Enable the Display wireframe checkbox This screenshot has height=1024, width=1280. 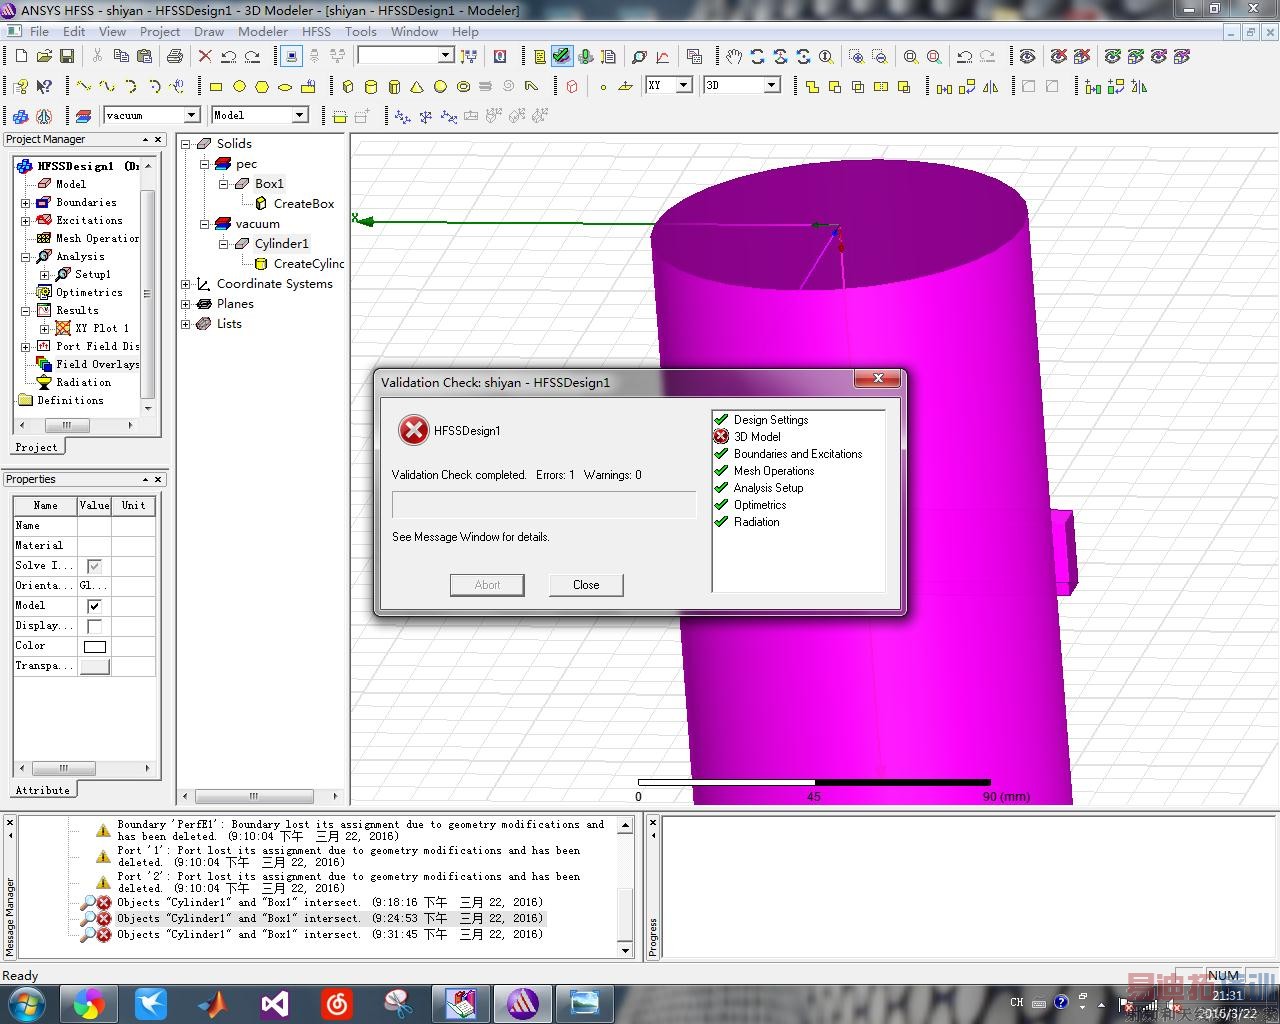(94, 626)
